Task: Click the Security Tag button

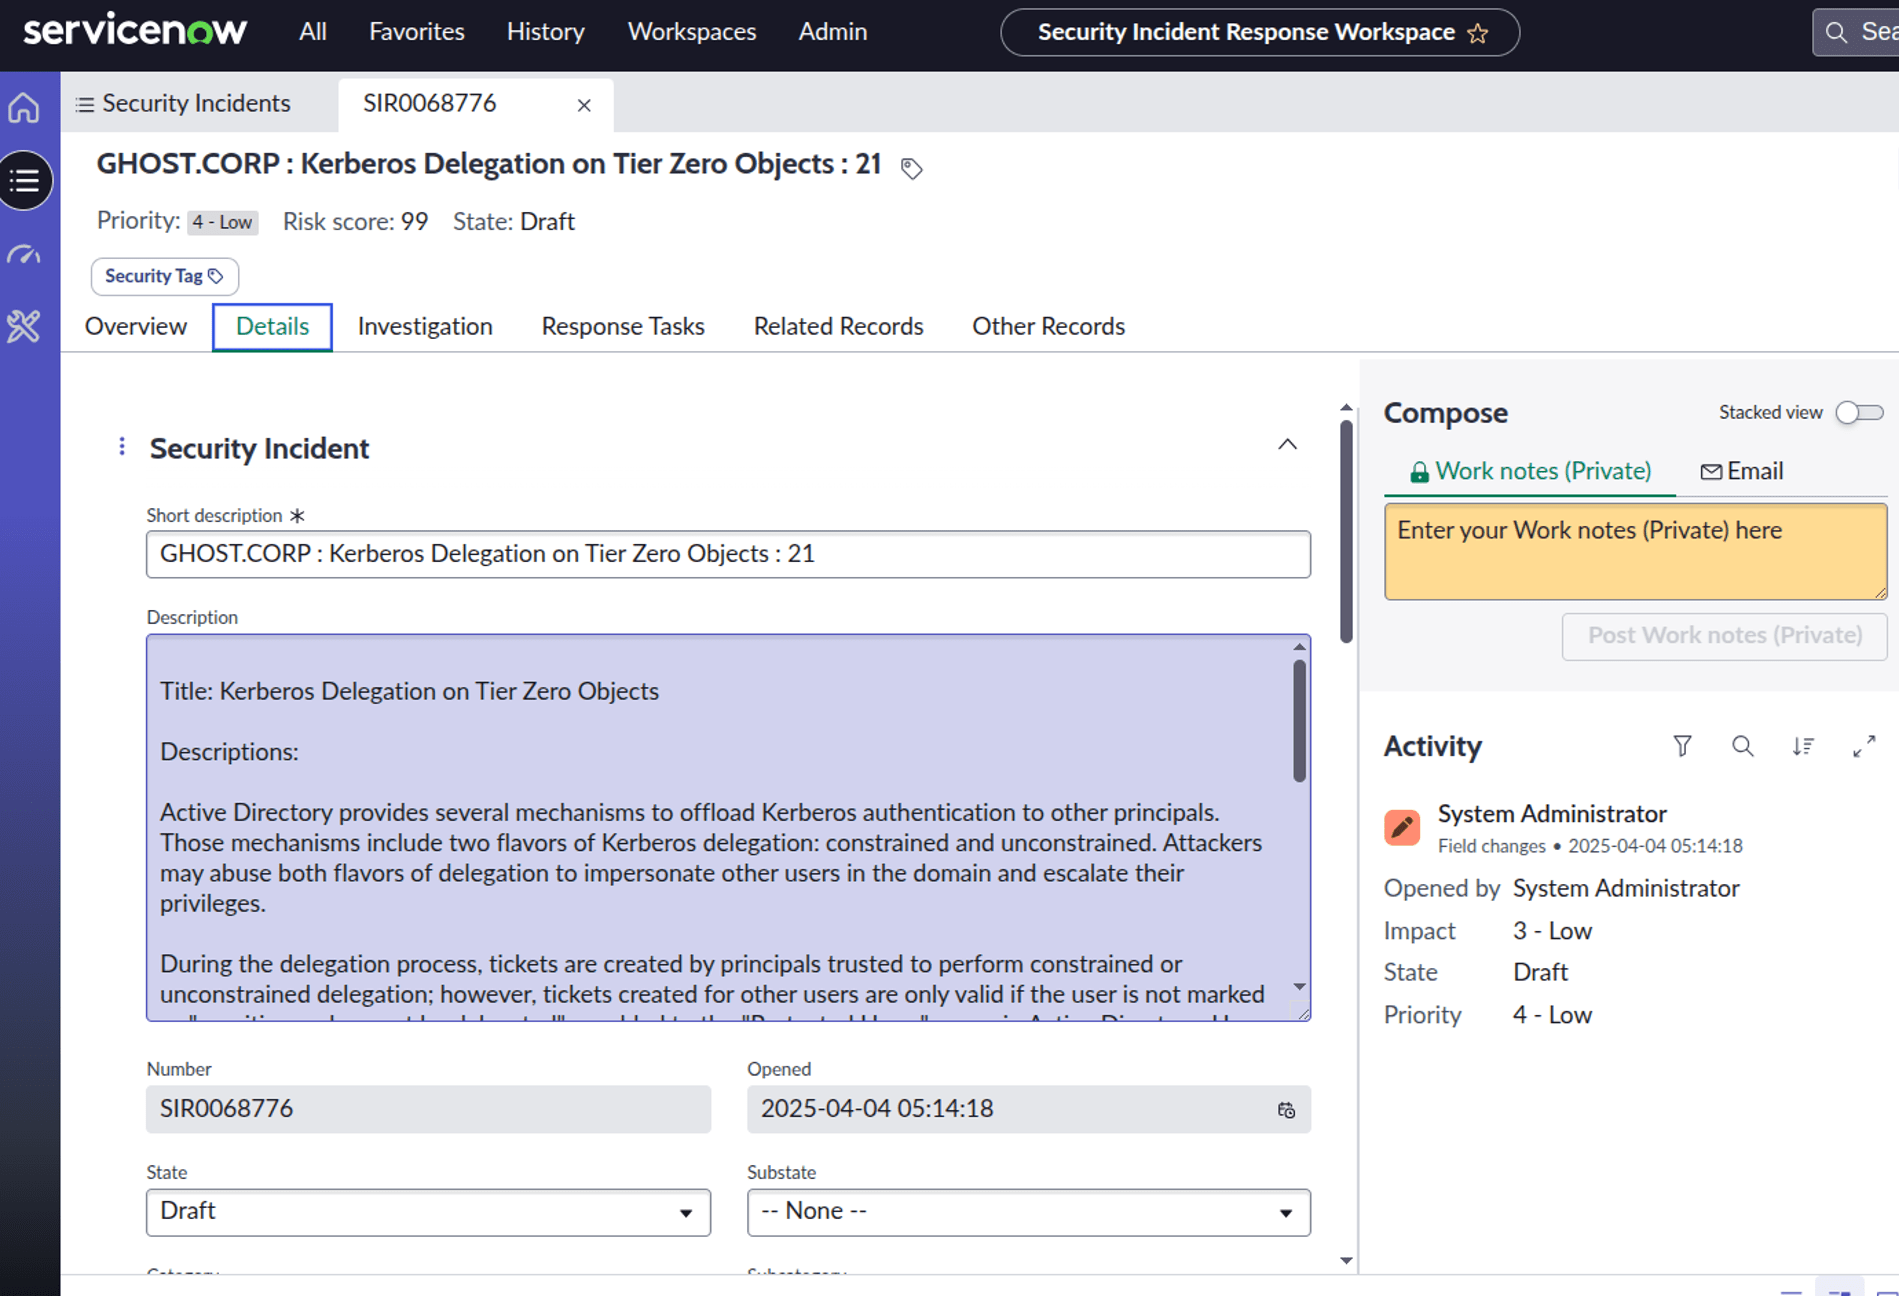Action: 163,276
